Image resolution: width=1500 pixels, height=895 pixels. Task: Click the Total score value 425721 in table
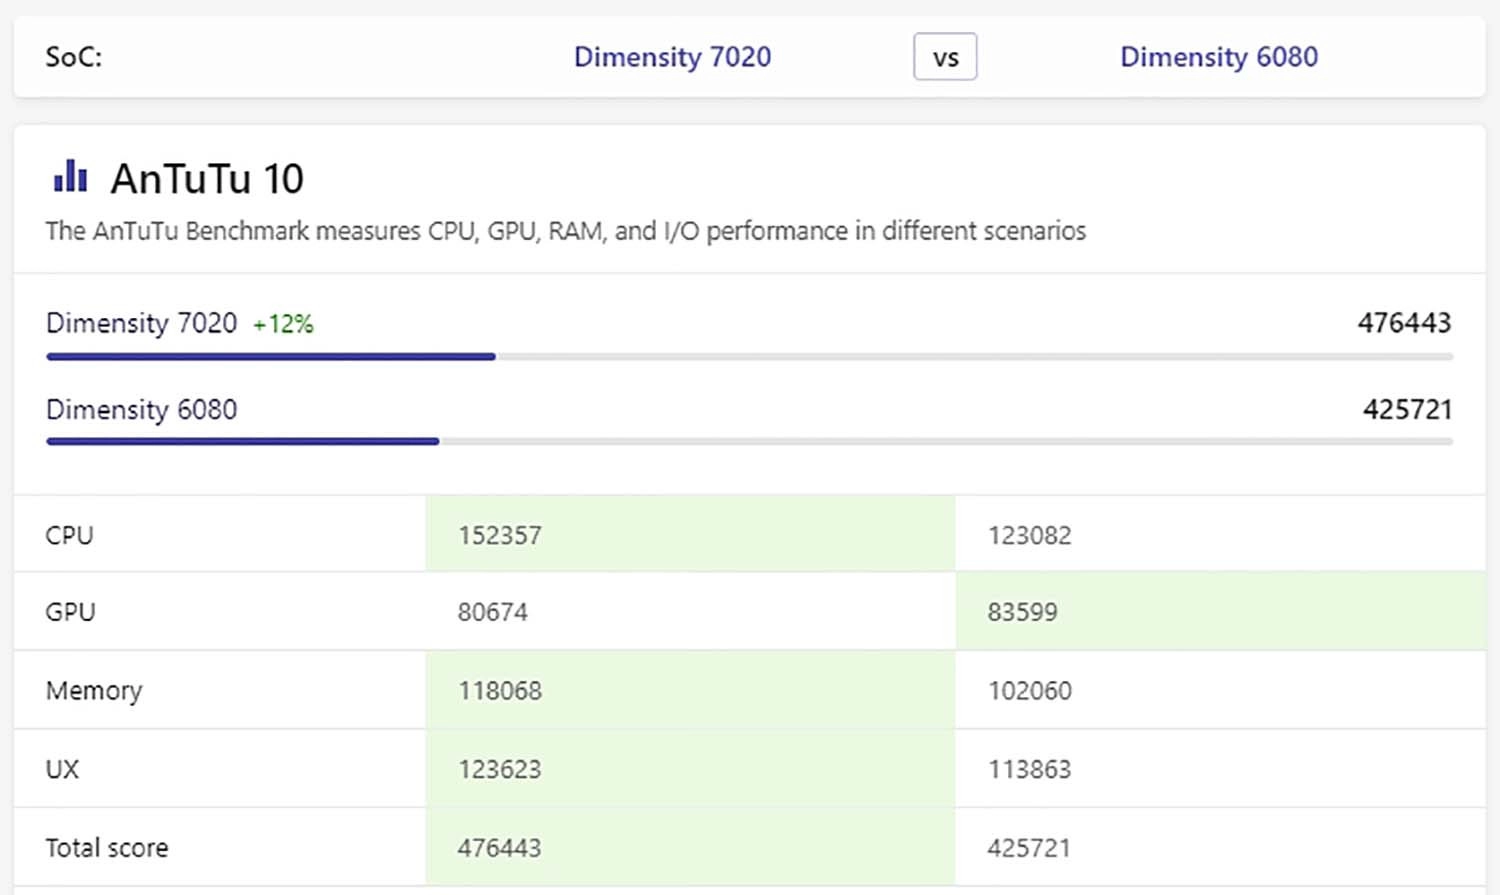click(1029, 848)
